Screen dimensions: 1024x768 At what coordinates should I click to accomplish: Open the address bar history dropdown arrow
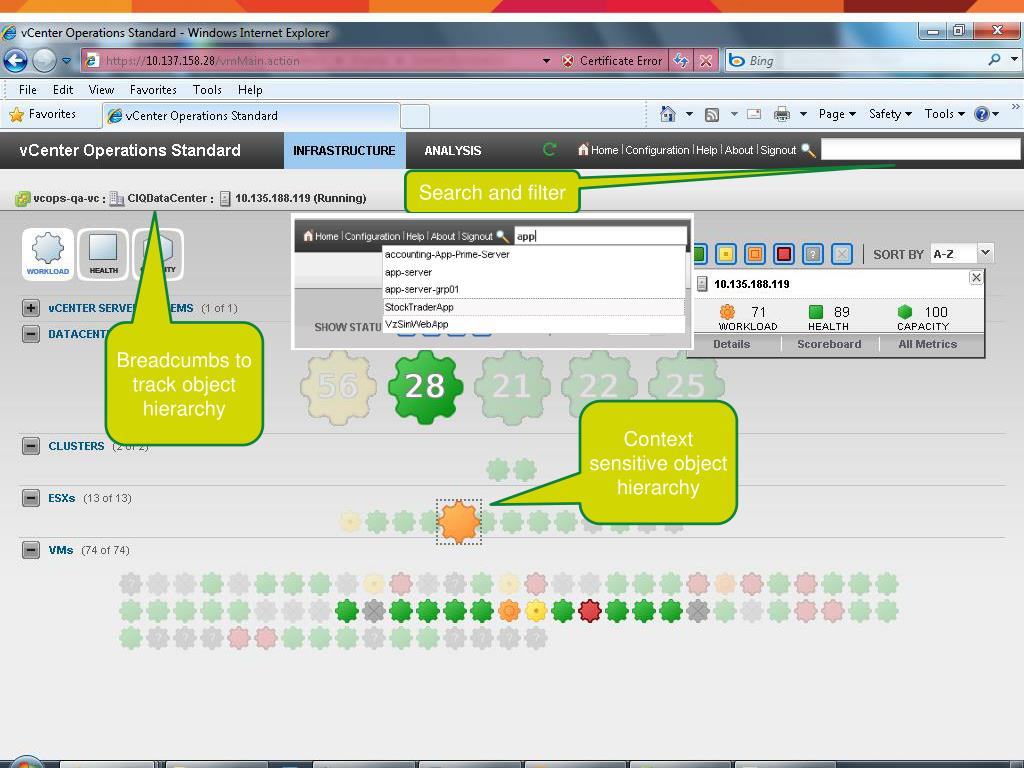[x=546, y=61]
